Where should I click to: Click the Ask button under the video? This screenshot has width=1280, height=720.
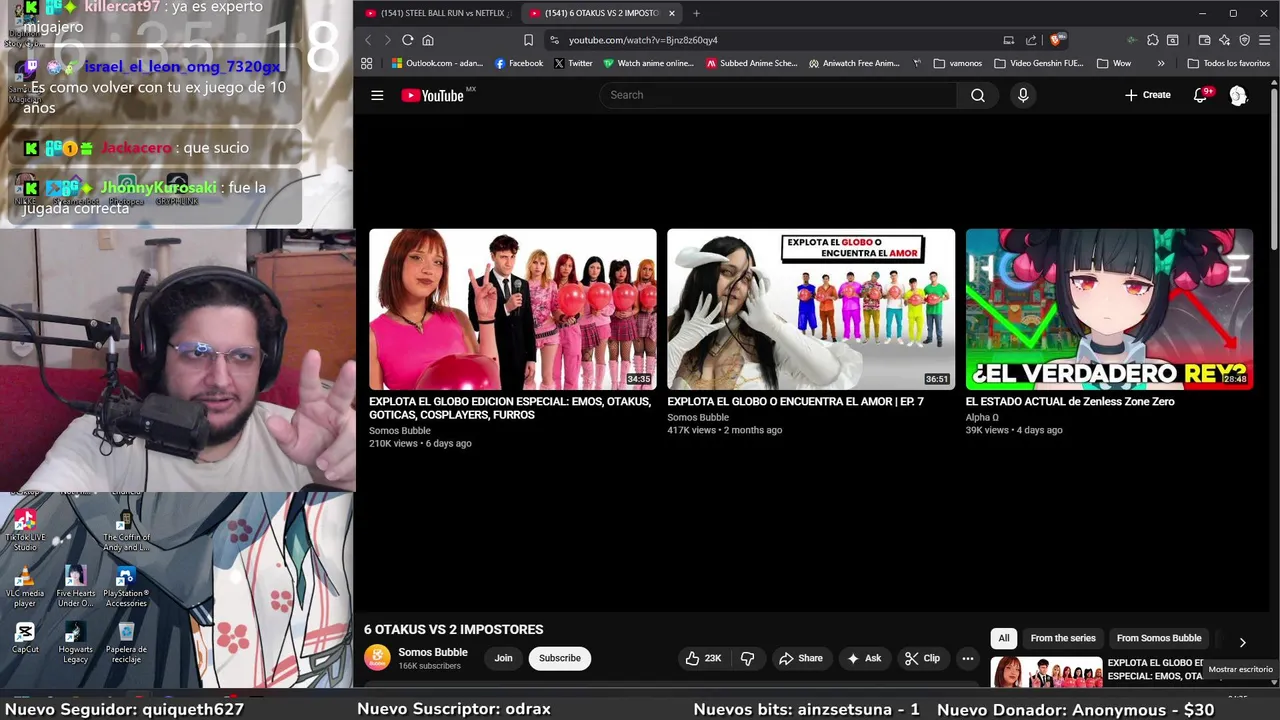[x=863, y=658]
